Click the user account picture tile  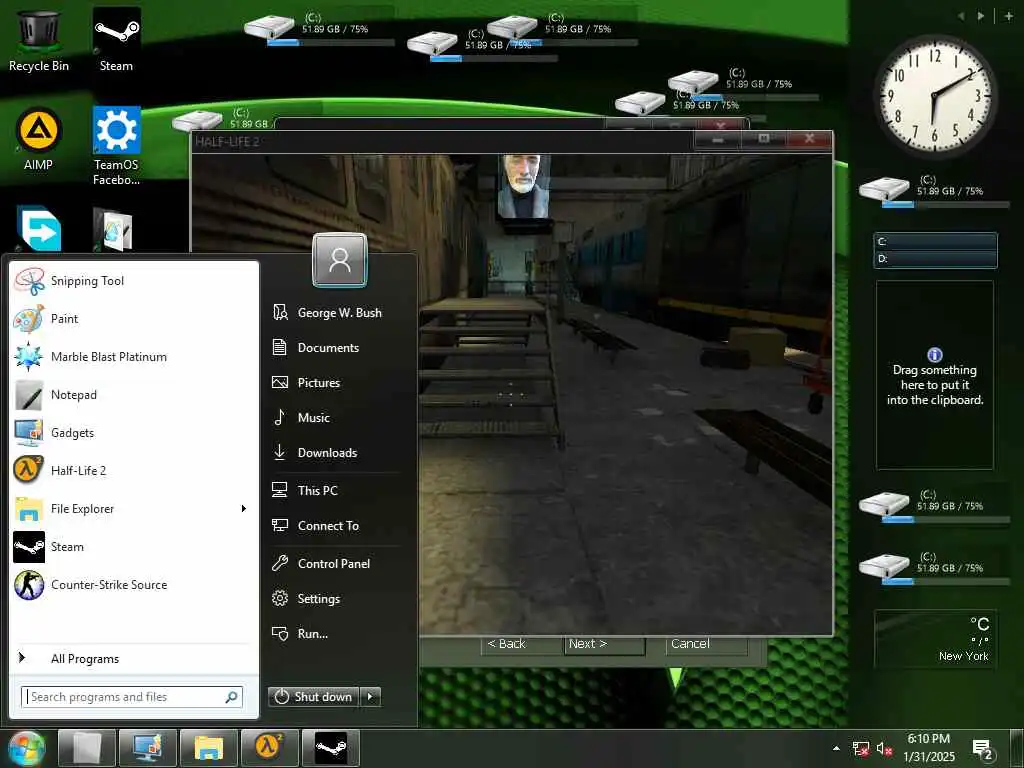point(340,260)
